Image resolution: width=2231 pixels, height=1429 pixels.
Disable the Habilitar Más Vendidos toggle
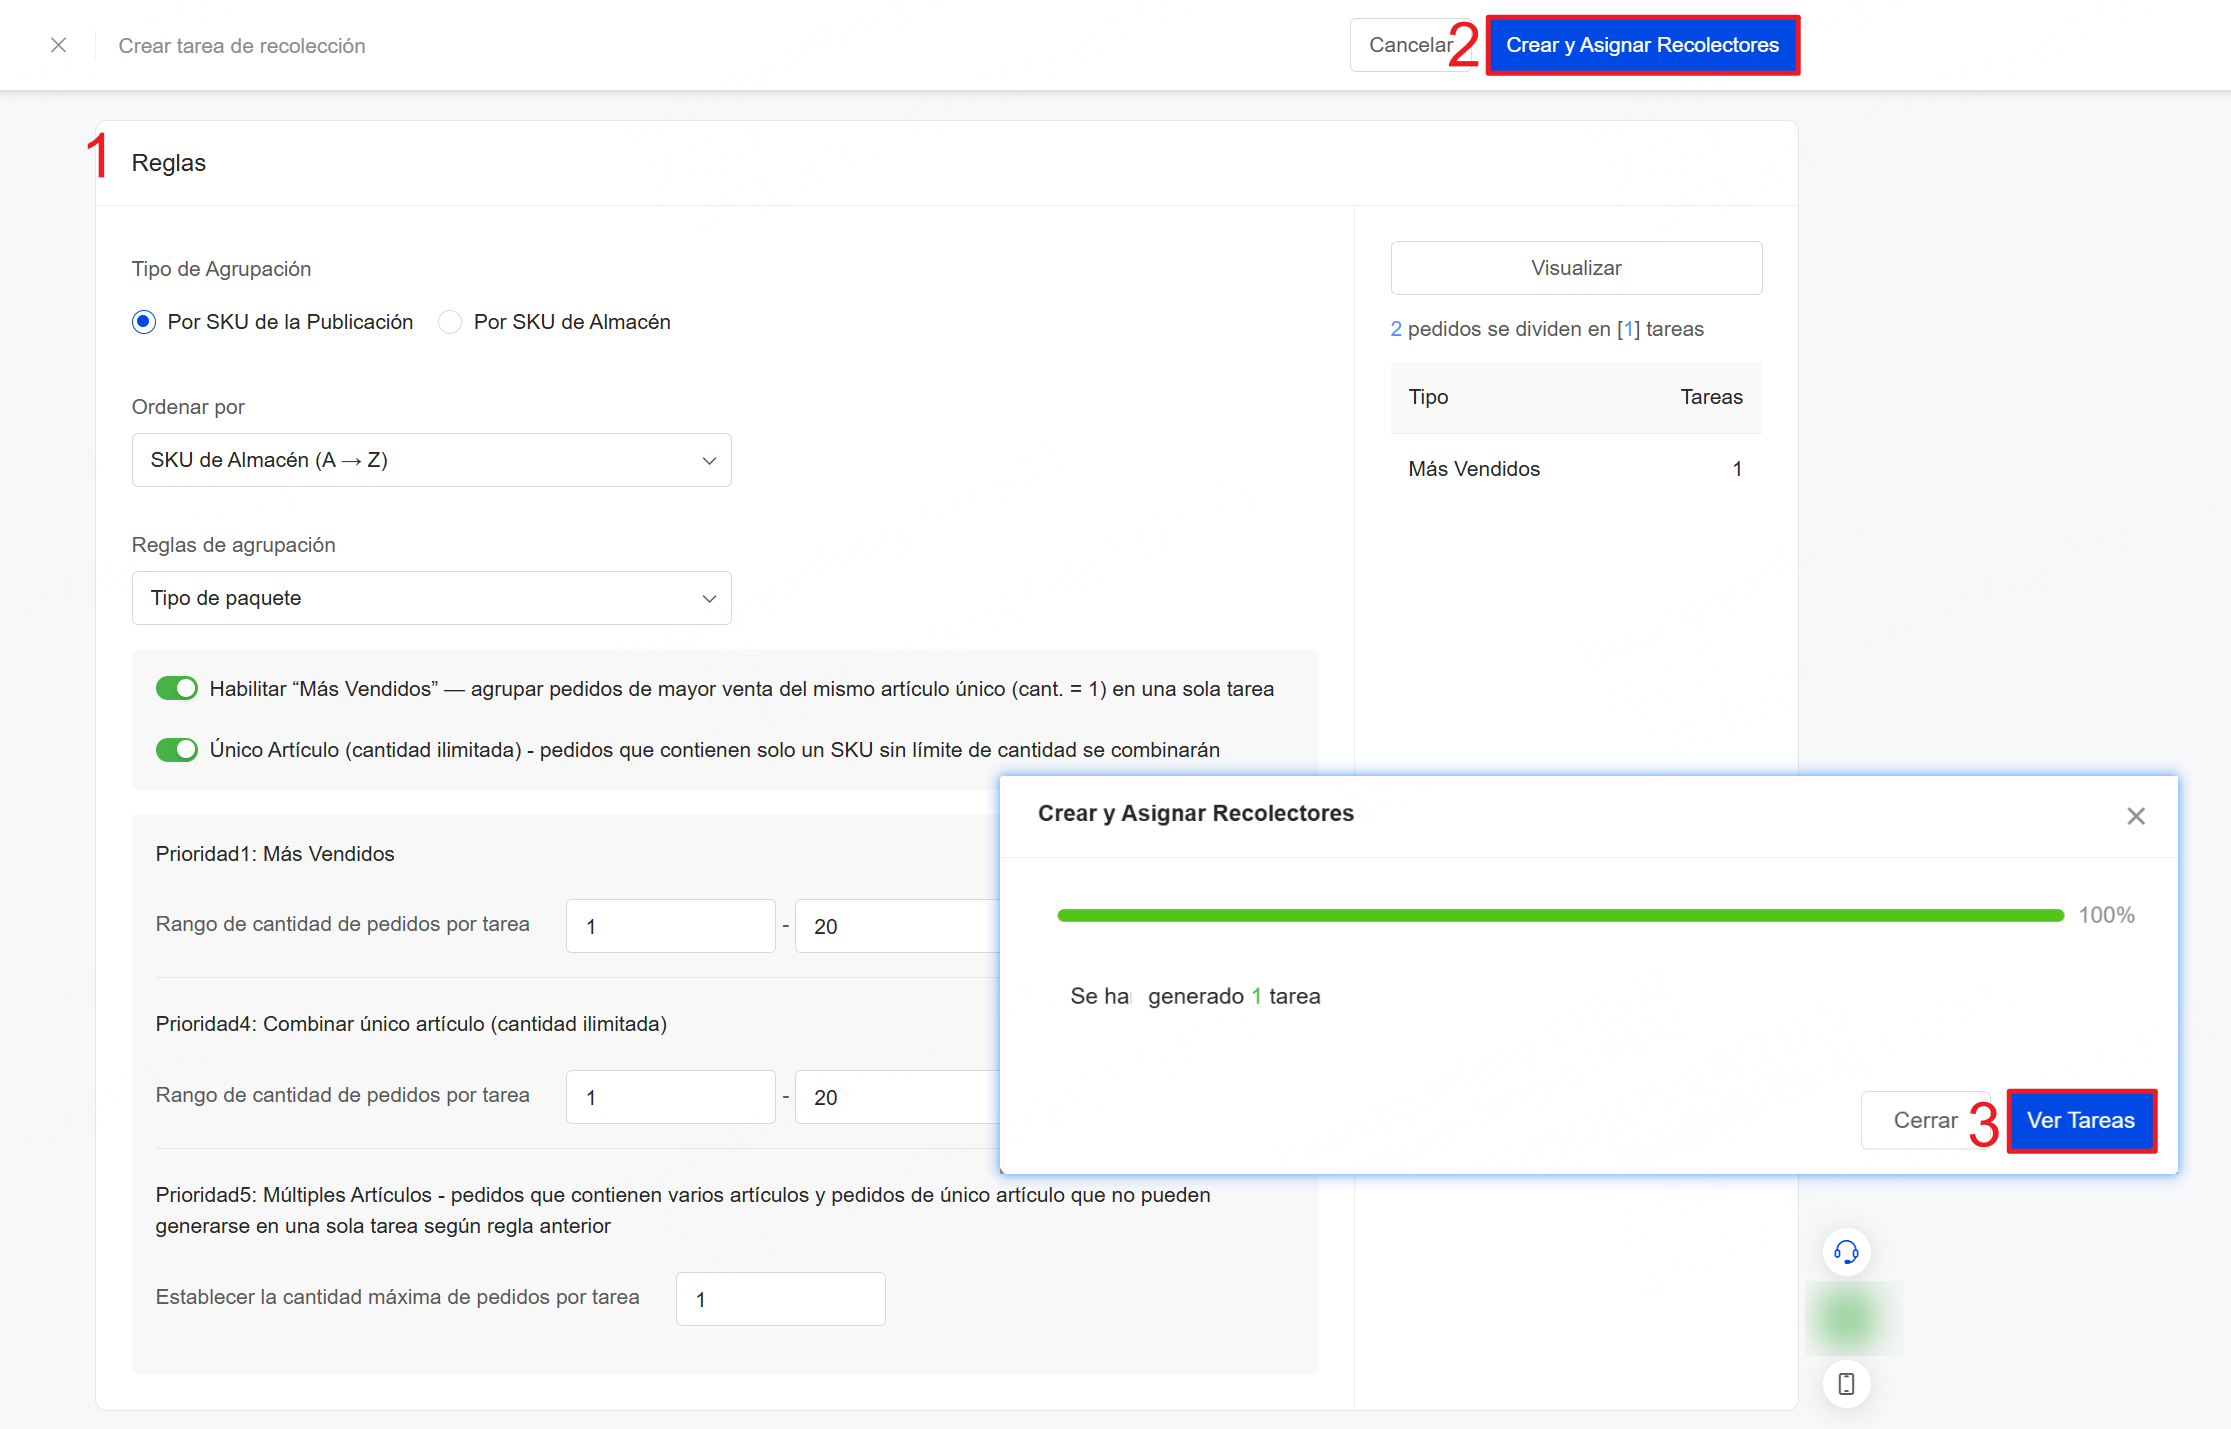tap(177, 689)
